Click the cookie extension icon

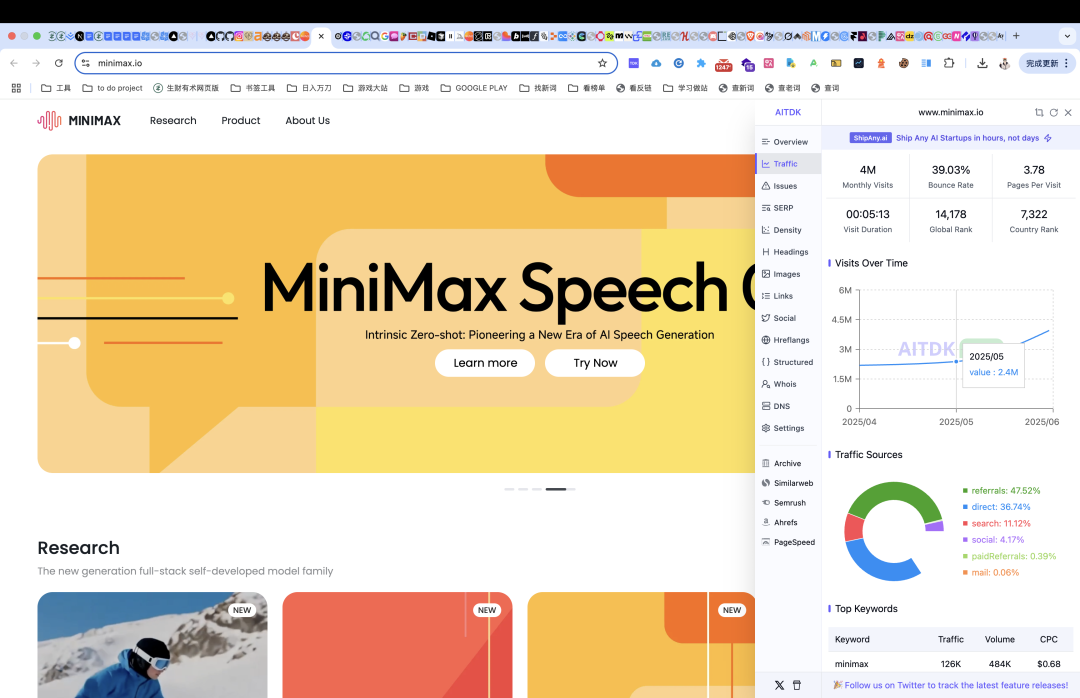point(903,63)
